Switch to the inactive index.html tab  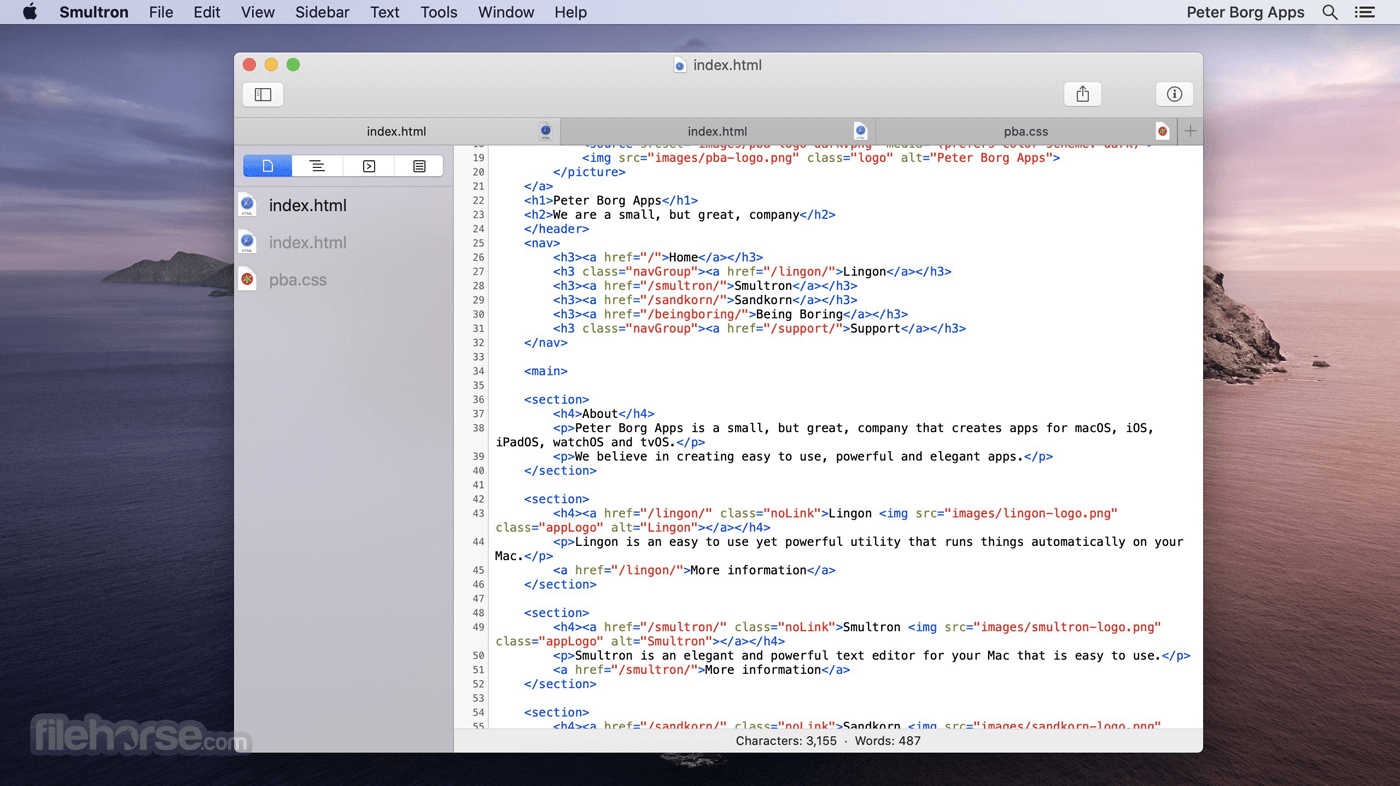(x=717, y=131)
